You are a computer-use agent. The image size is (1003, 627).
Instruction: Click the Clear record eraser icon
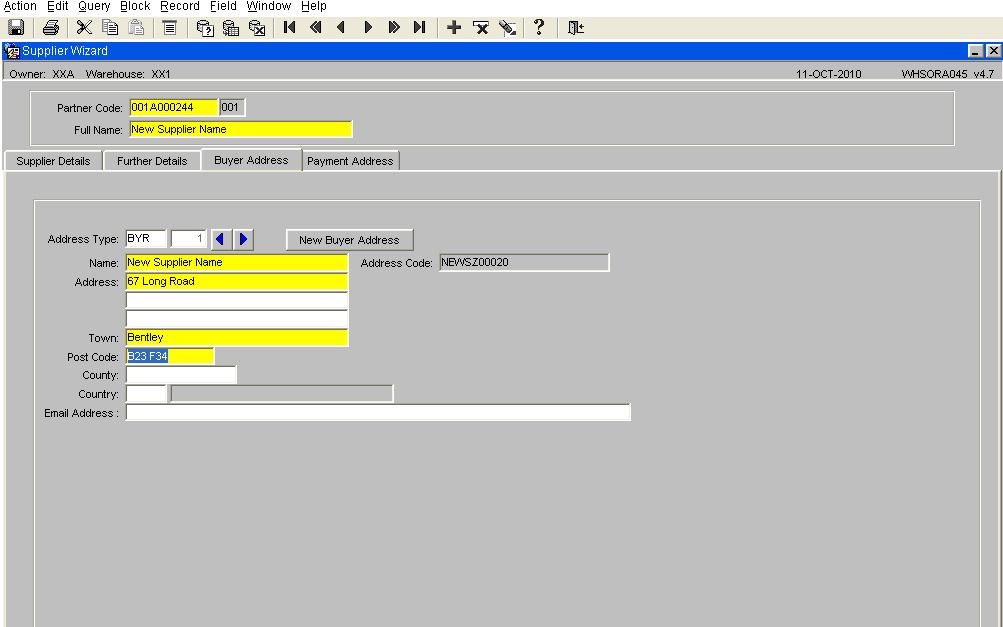pos(507,28)
